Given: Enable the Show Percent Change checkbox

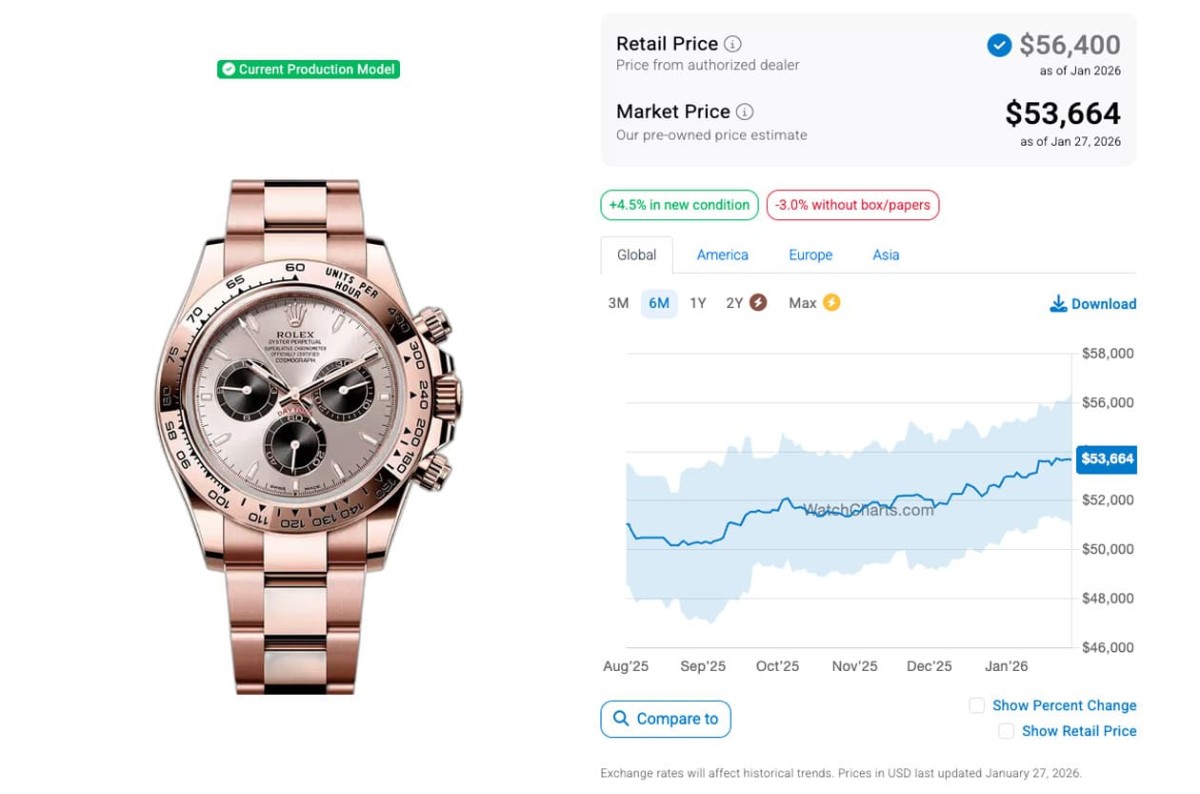Looking at the screenshot, I should tap(977, 706).
